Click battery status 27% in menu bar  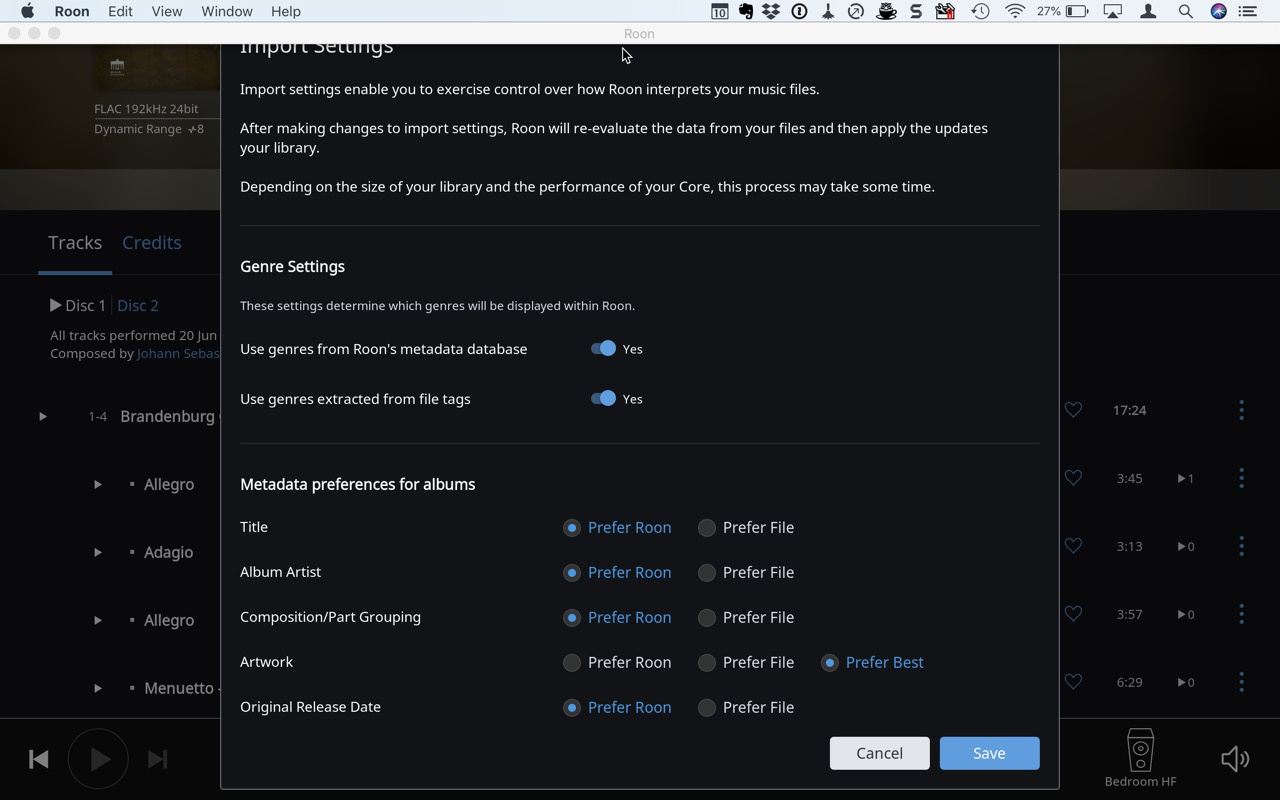[x=1062, y=12]
